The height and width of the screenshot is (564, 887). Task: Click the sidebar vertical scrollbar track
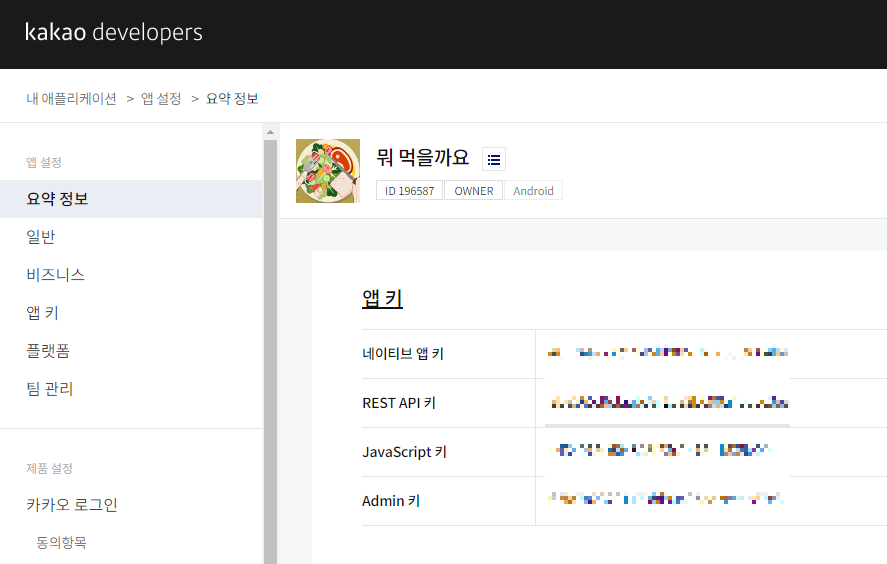[x=270, y=351]
